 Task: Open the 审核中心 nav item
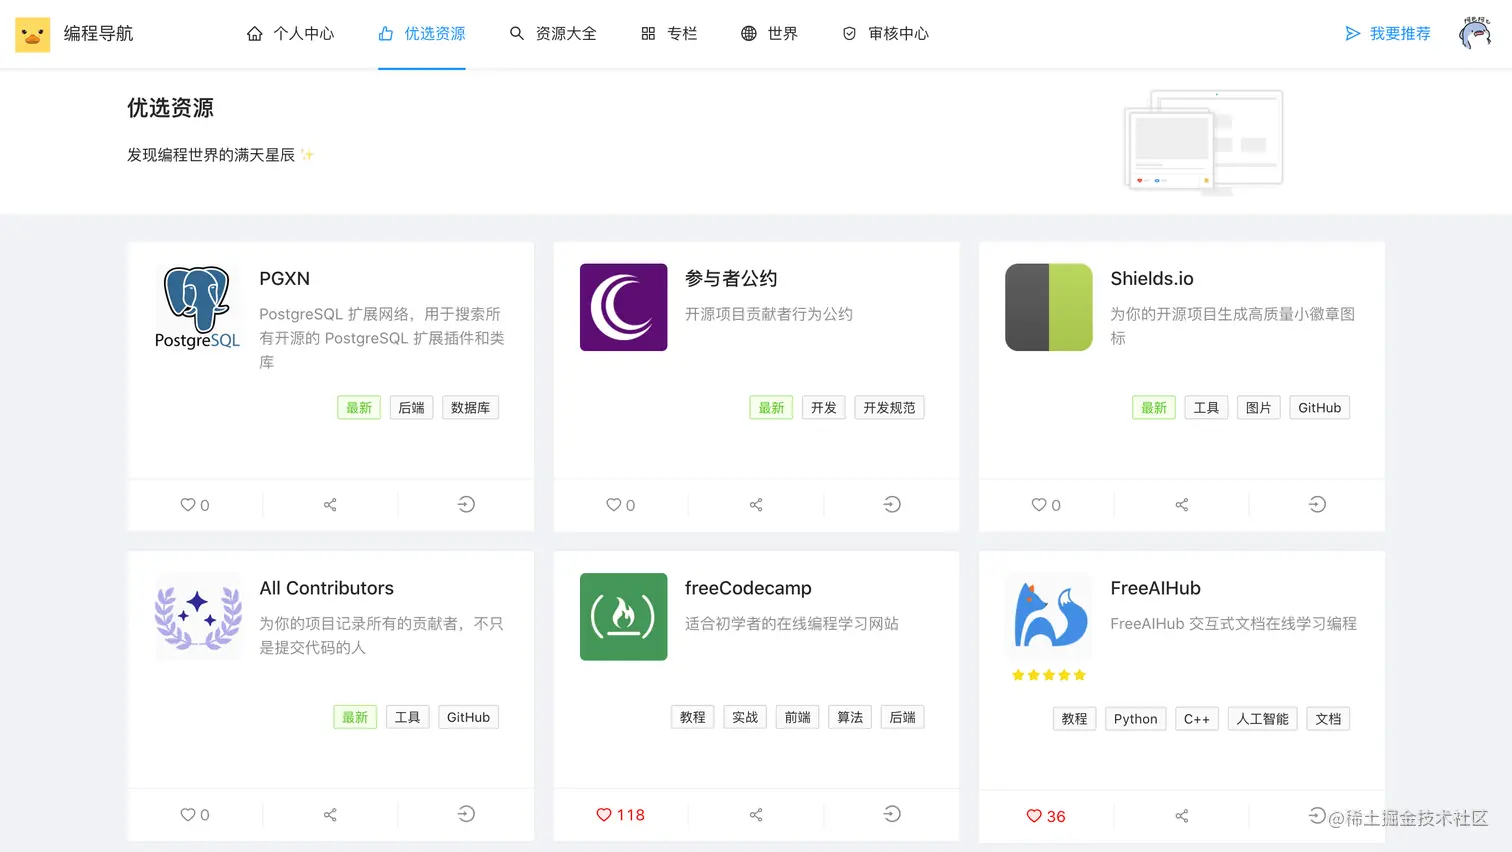coord(885,34)
